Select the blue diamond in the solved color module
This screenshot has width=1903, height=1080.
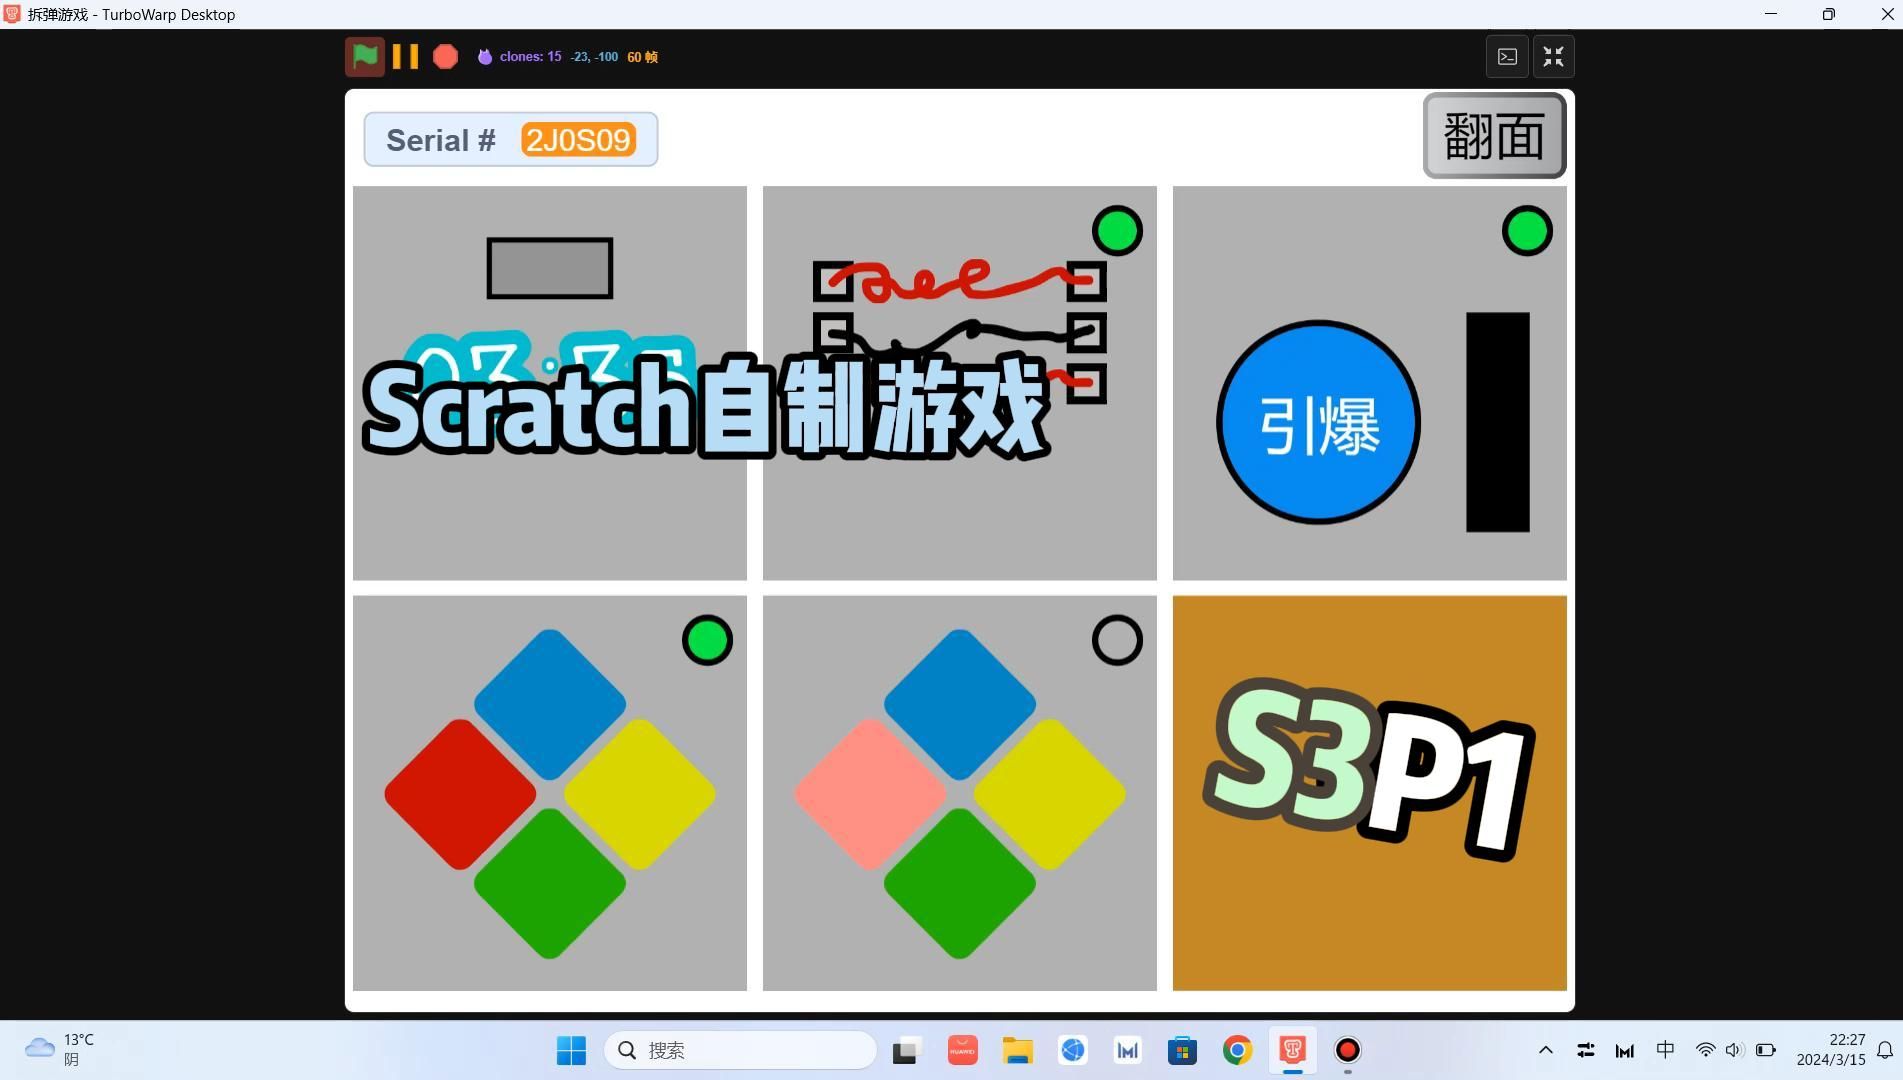click(550, 704)
